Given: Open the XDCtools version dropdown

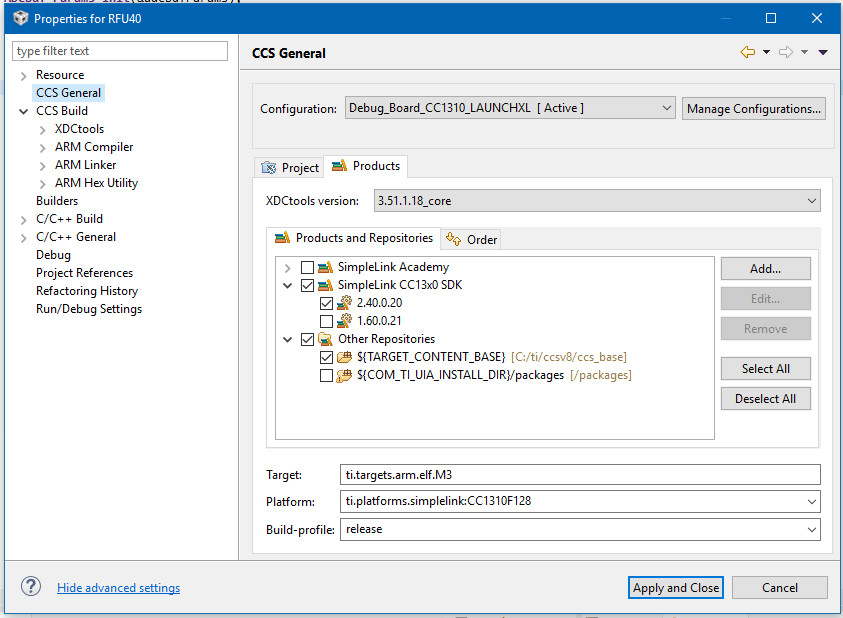Looking at the screenshot, I should pos(597,201).
